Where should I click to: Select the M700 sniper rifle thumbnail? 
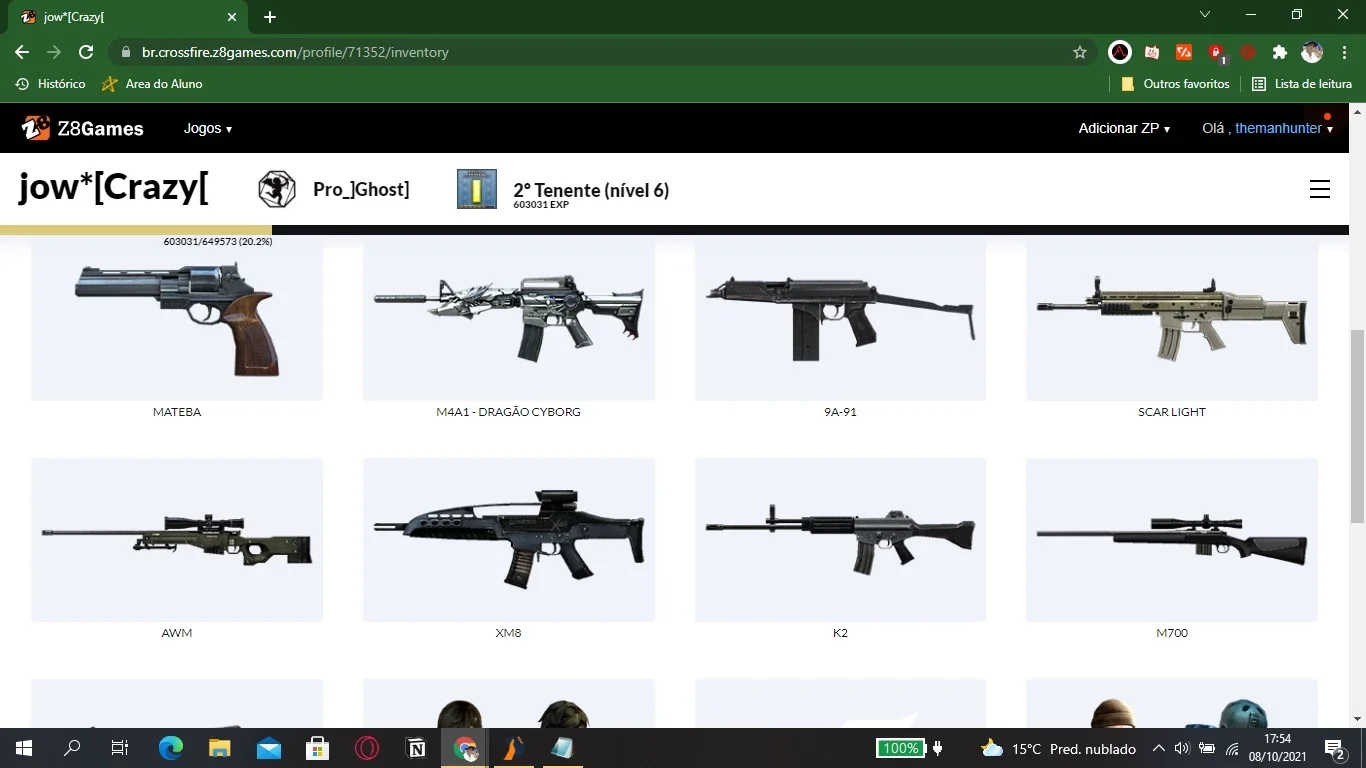[x=1172, y=540]
